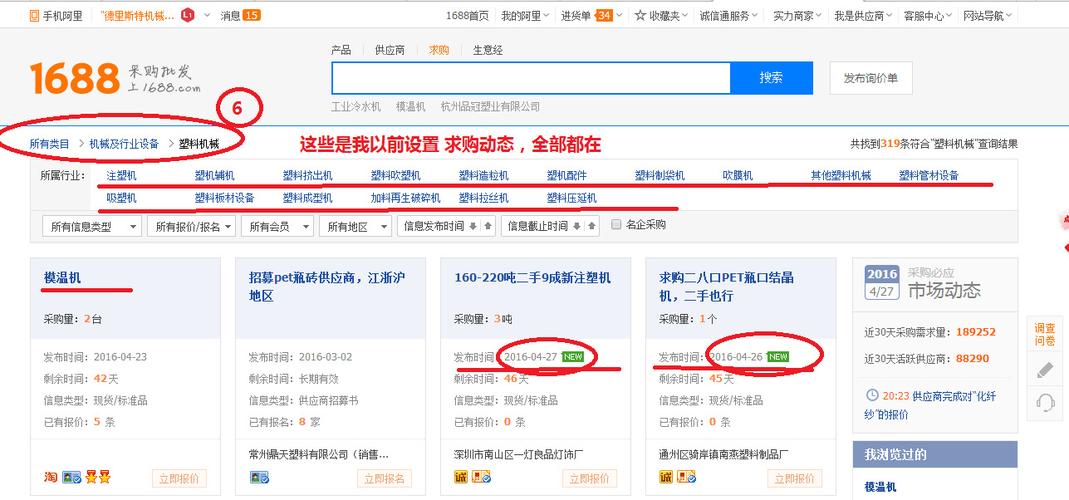
Task: Click the 搜索 search button
Action: 771,78
